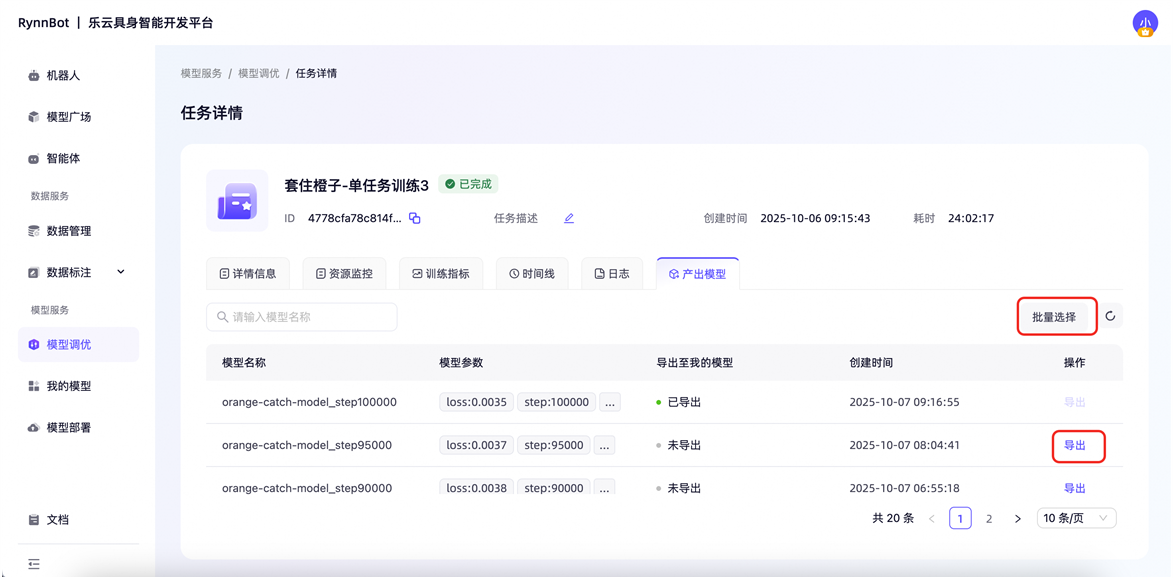Click the 已导出 status of step100000
Screen dimensions: 1173x579
pos(679,402)
